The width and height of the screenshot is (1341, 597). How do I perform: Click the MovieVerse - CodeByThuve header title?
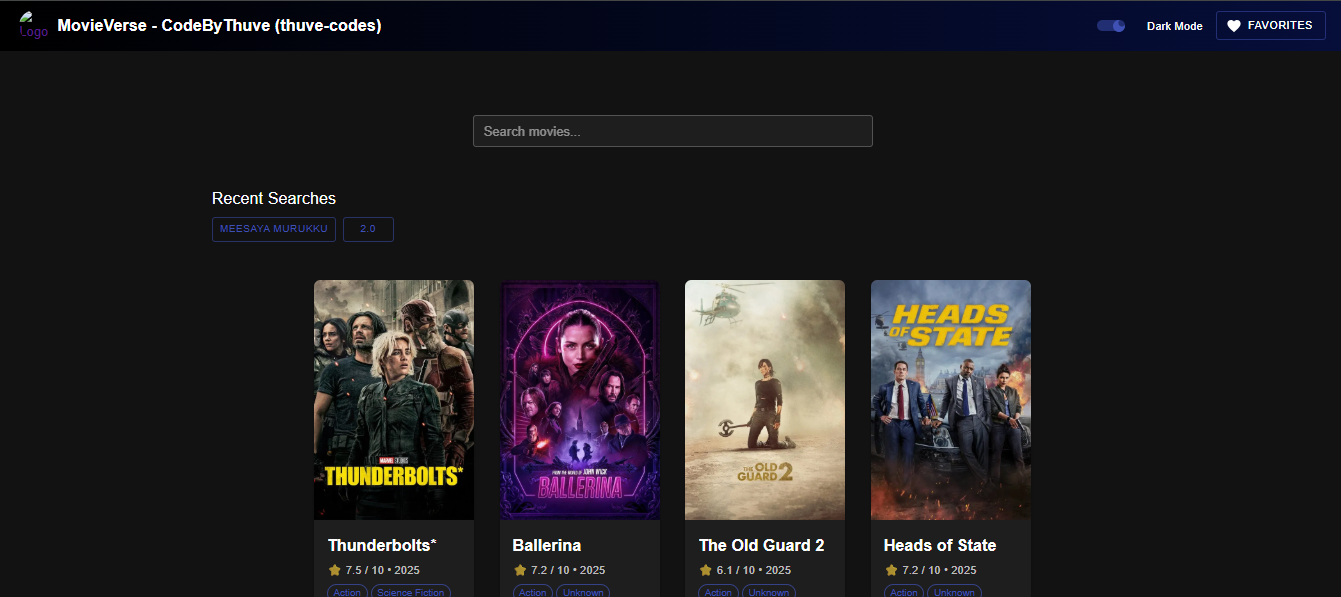point(219,26)
